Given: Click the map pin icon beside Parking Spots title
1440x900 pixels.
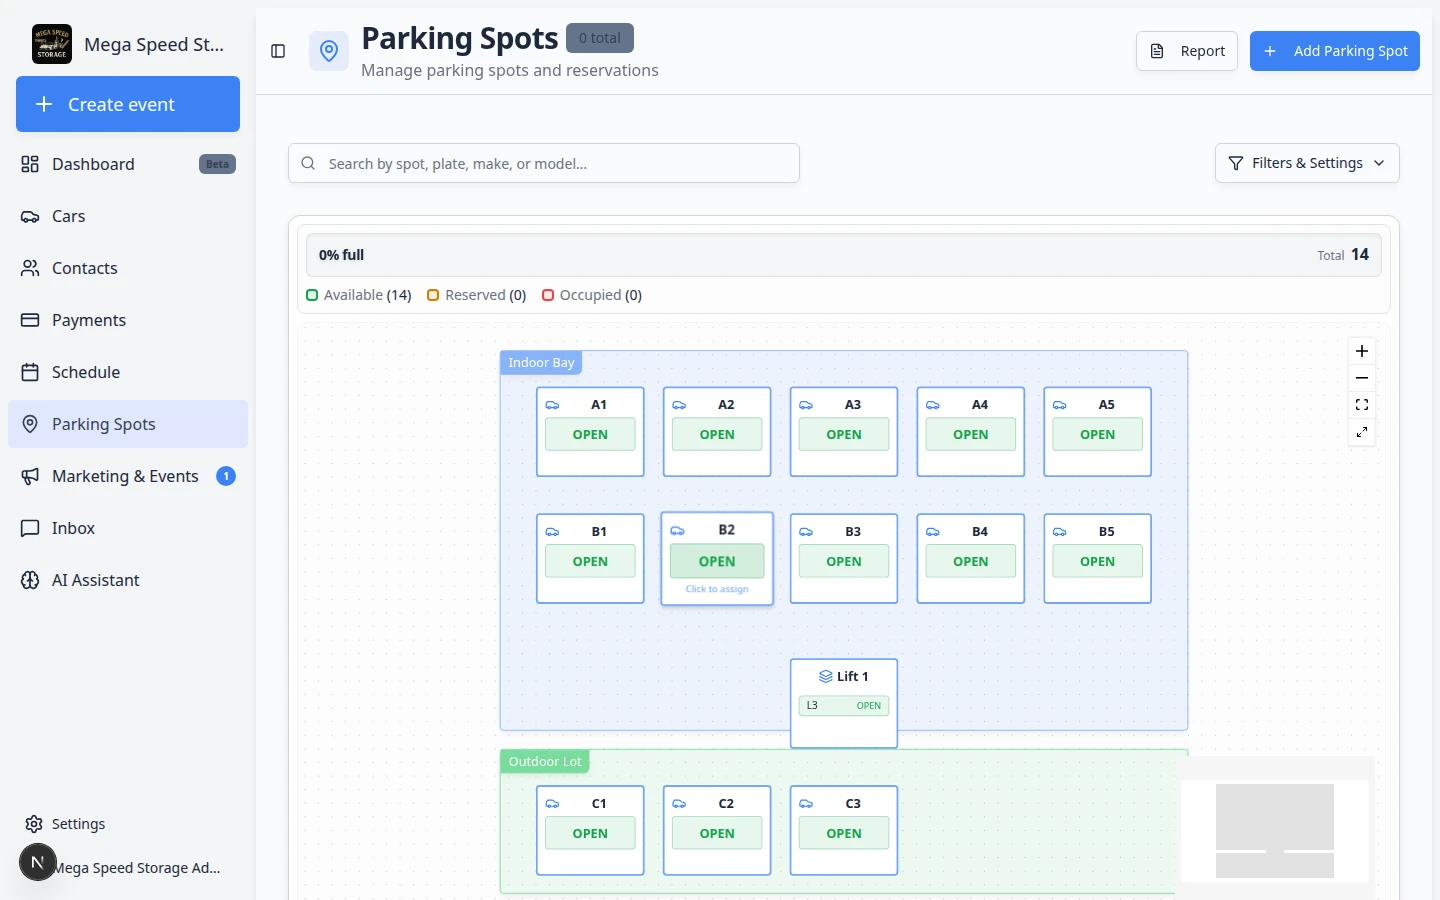Looking at the screenshot, I should [x=329, y=51].
